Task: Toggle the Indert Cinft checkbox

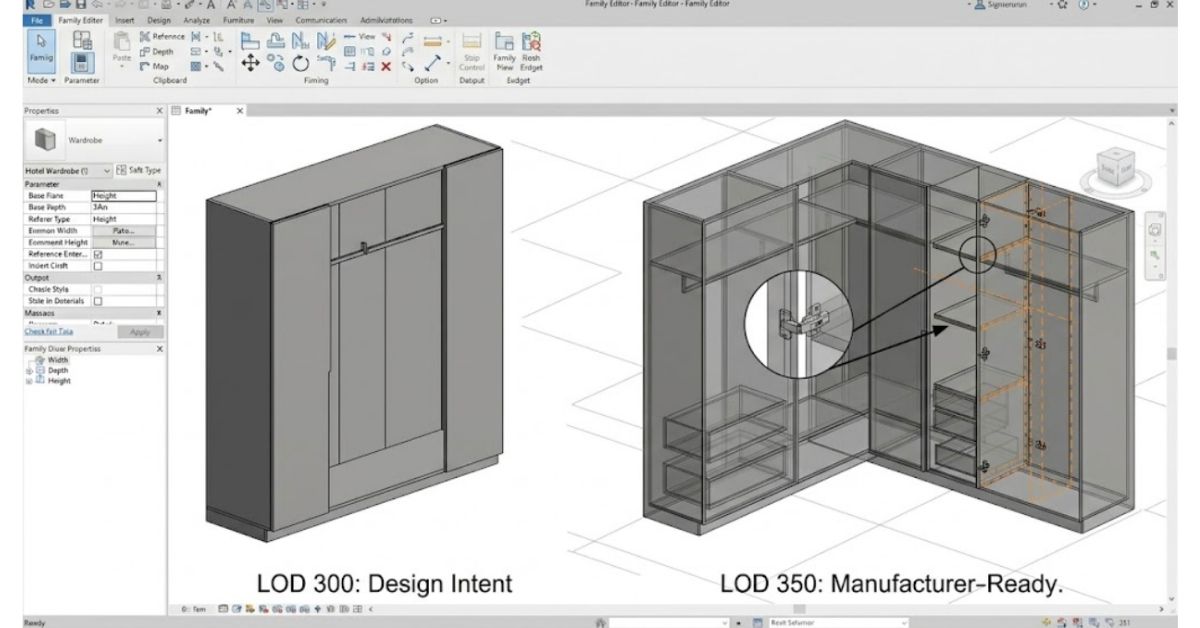Action: click(x=97, y=267)
